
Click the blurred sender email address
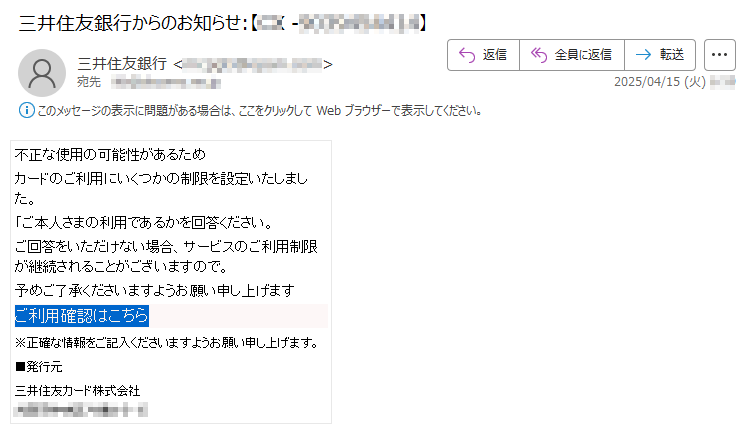click(x=253, y=64)
